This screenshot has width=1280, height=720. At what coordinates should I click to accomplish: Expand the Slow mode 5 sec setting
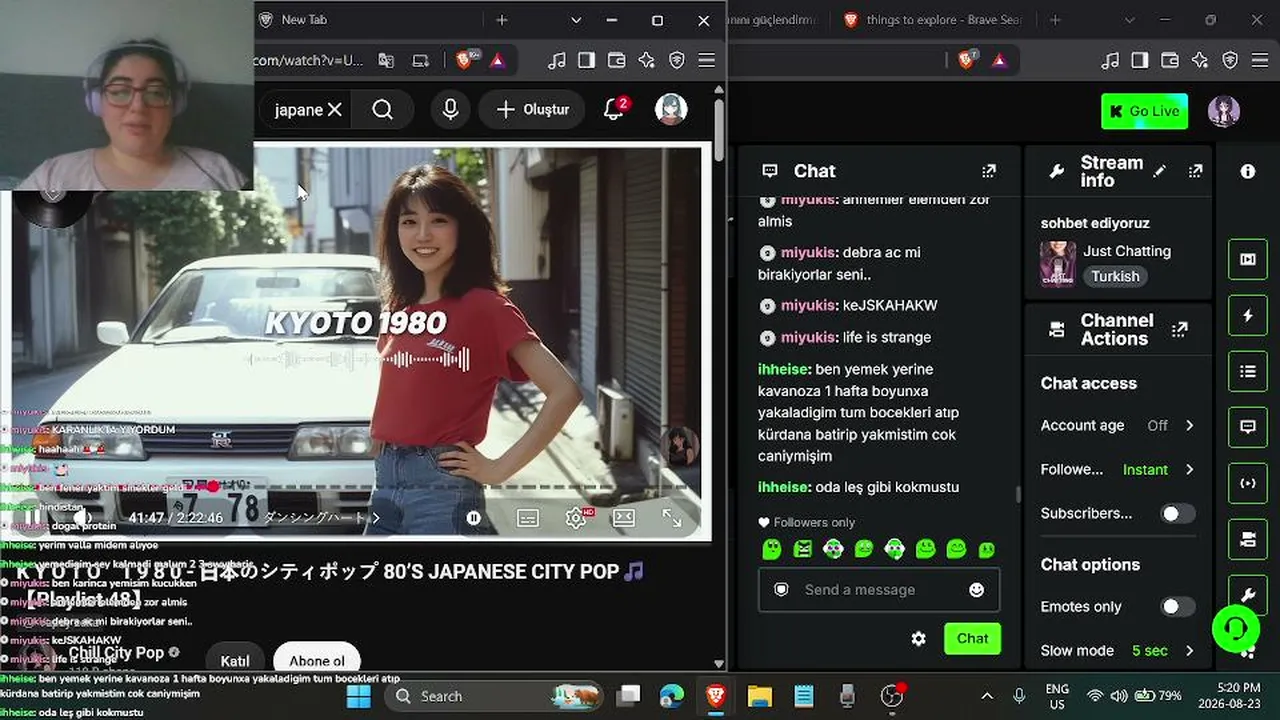(x=1118, y=650)
